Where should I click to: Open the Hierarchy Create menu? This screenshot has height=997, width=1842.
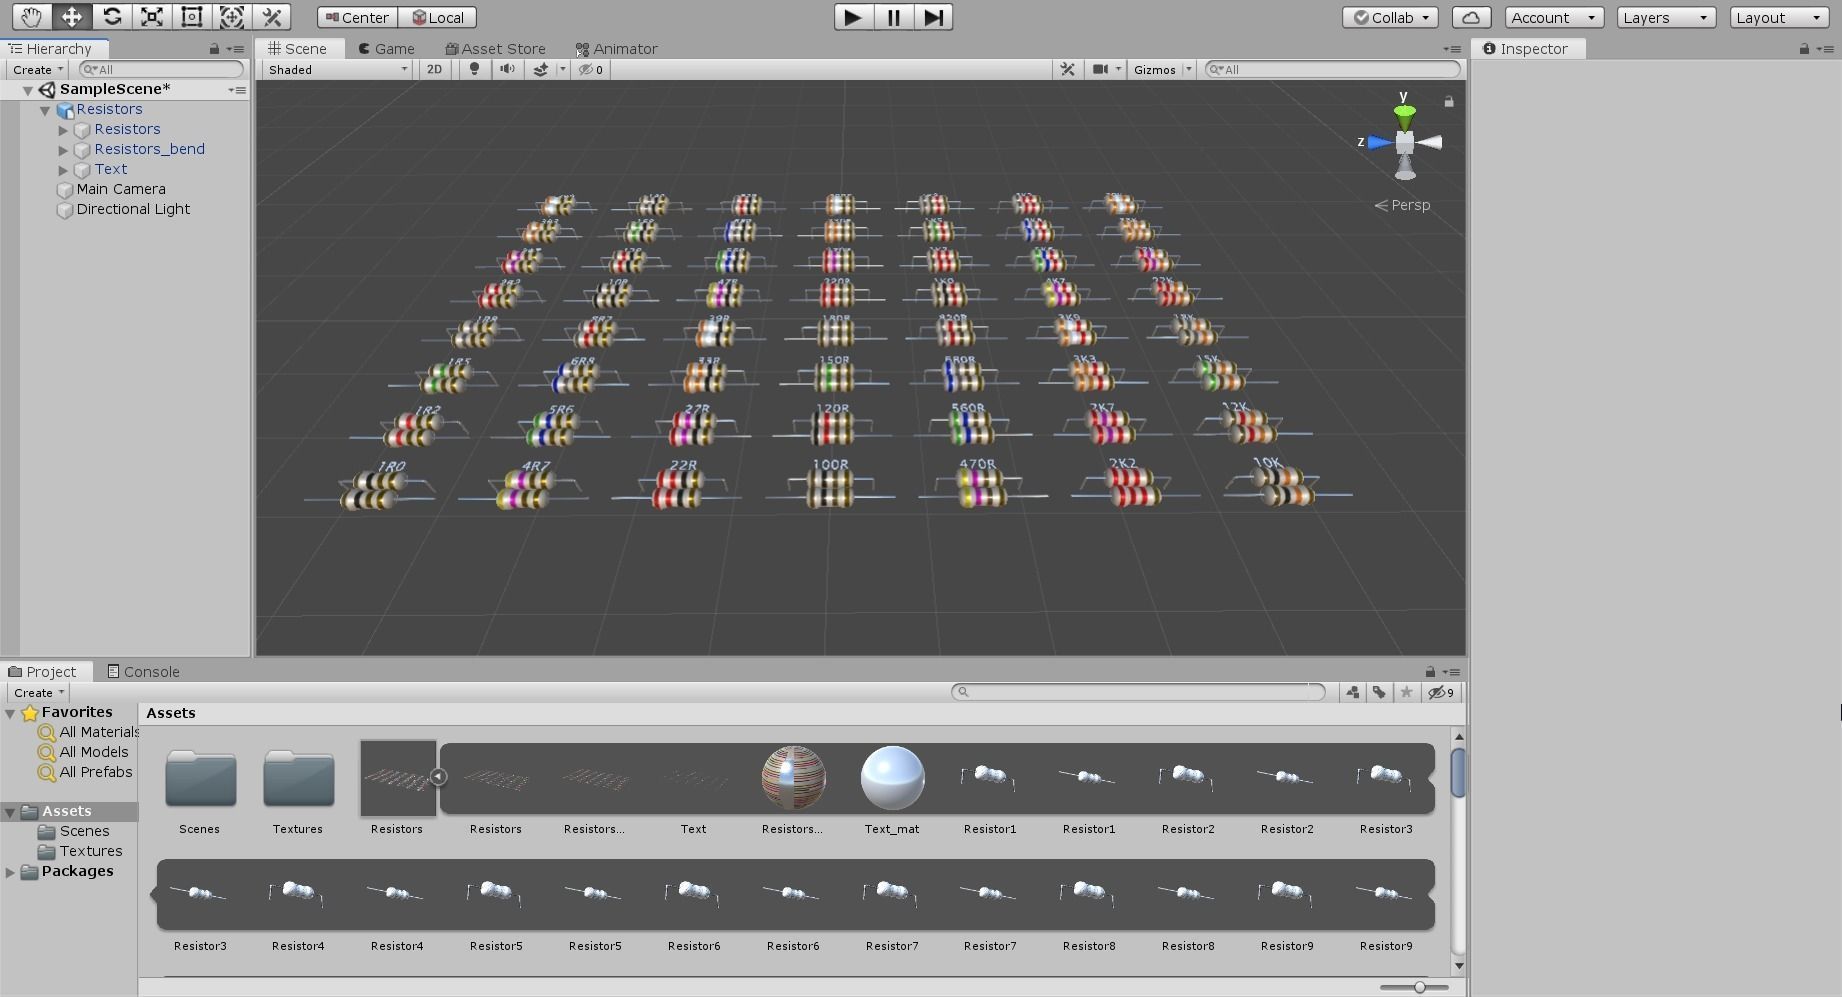(x=38, y=69)
